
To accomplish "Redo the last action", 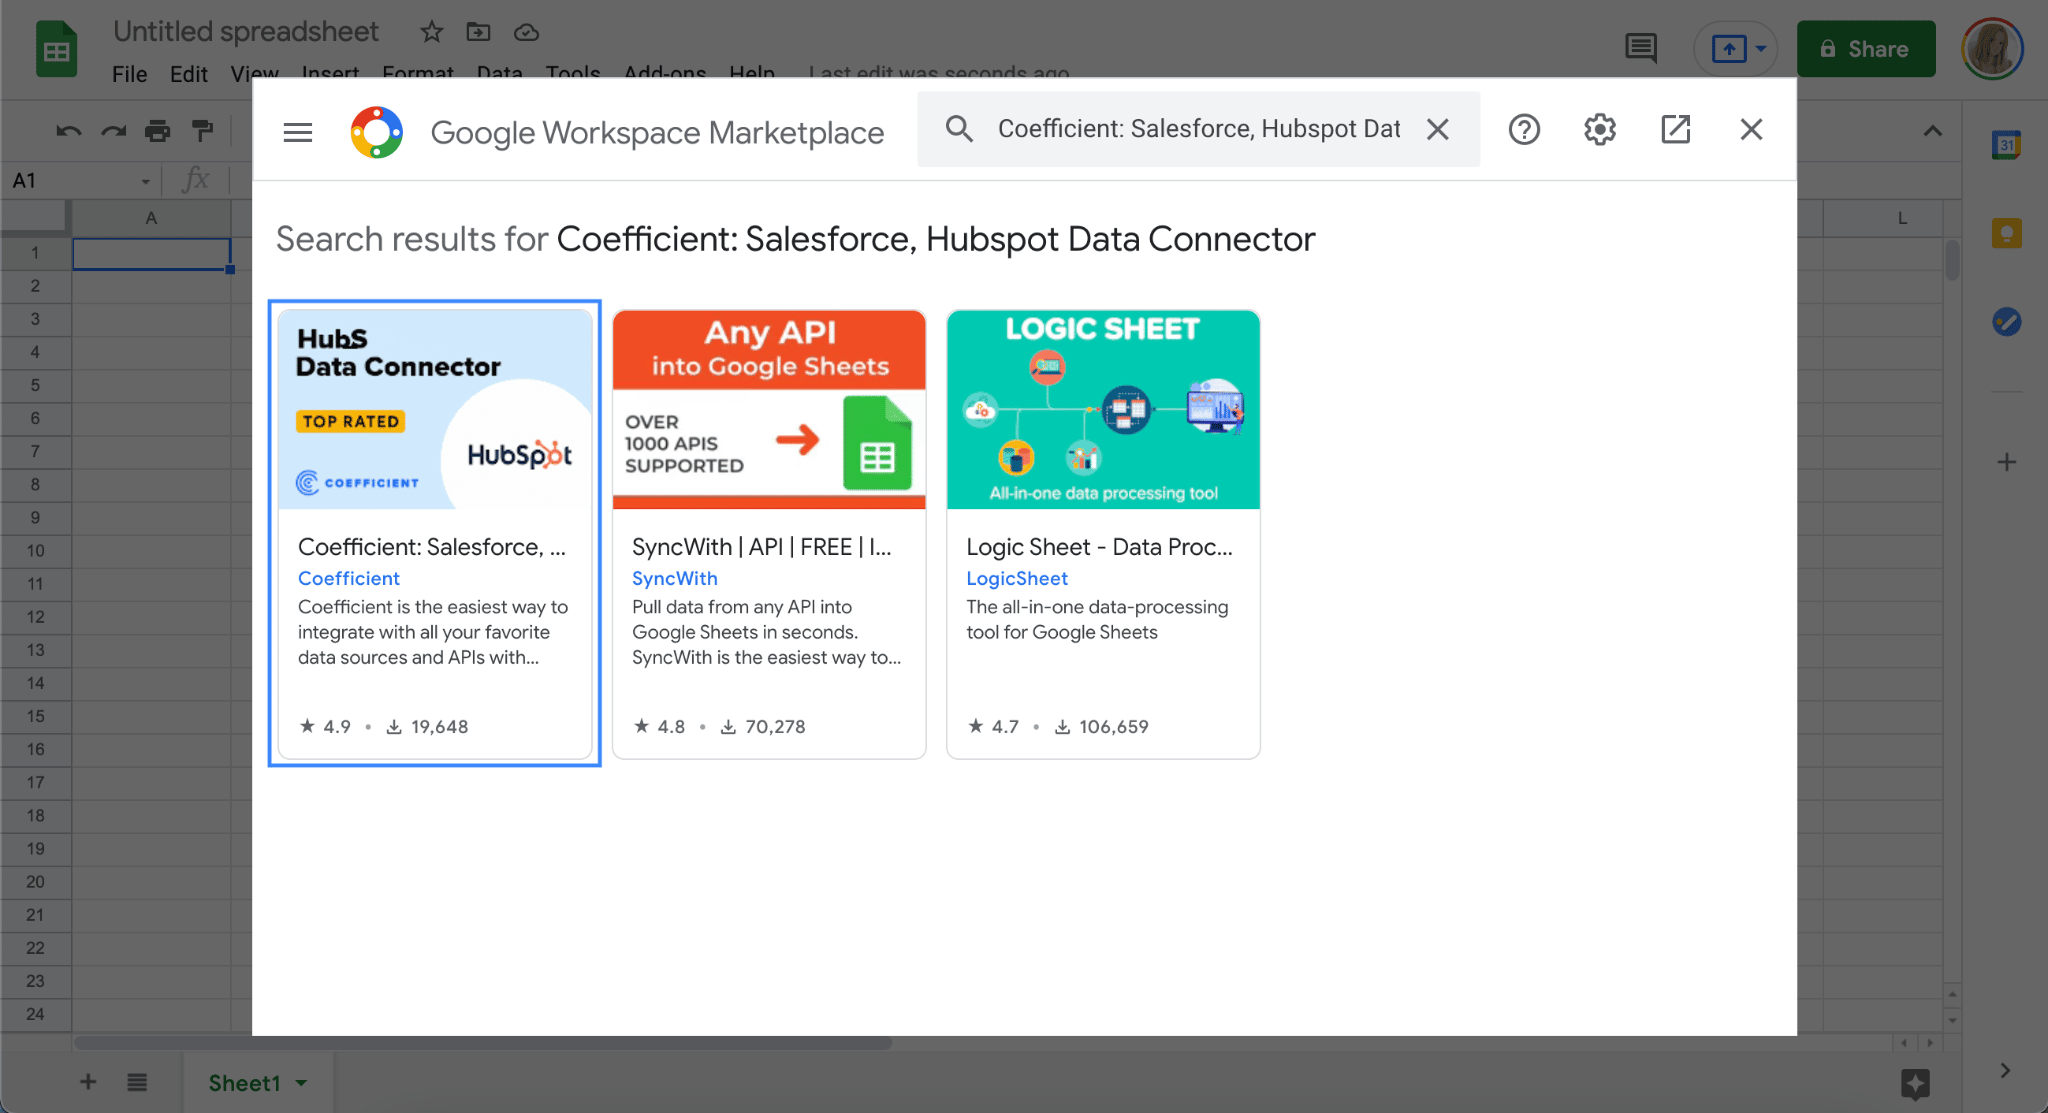I will pyautogui.click(x=114, y=131).
